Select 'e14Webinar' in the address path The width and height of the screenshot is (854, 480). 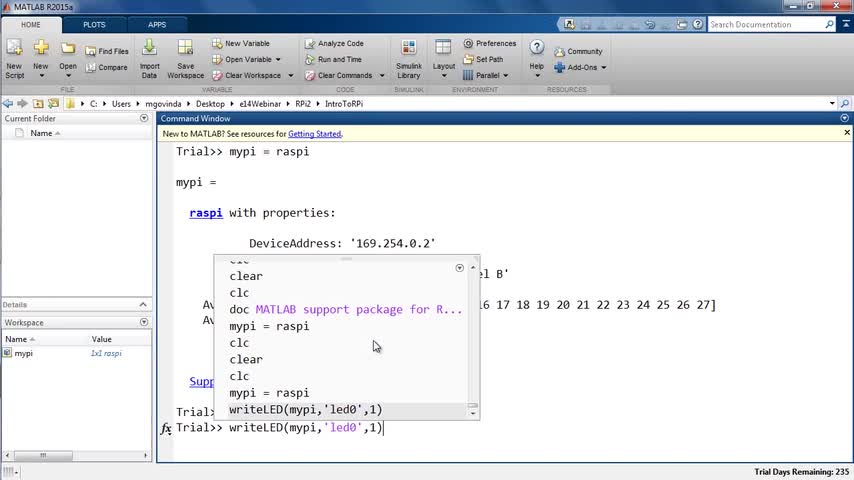pyautogui.click(x=260, y=104)
